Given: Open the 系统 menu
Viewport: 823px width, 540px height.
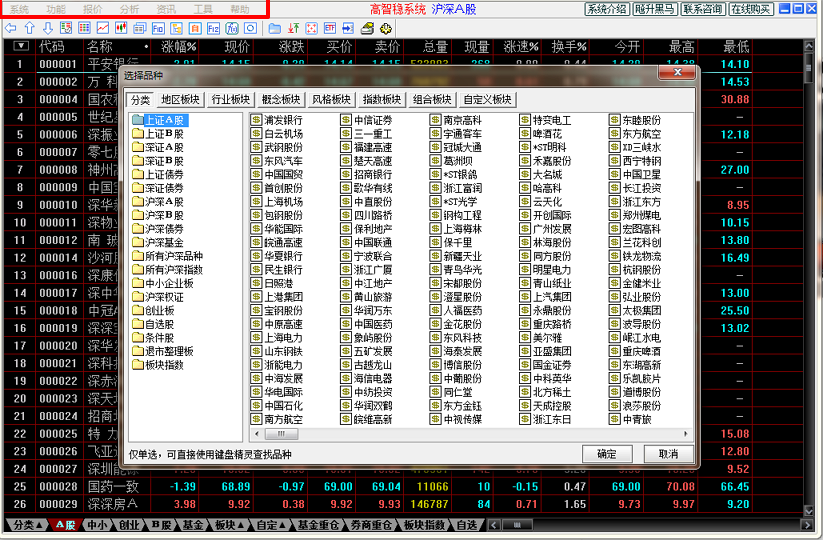Looking at the screenshot, I should (19, 9).
